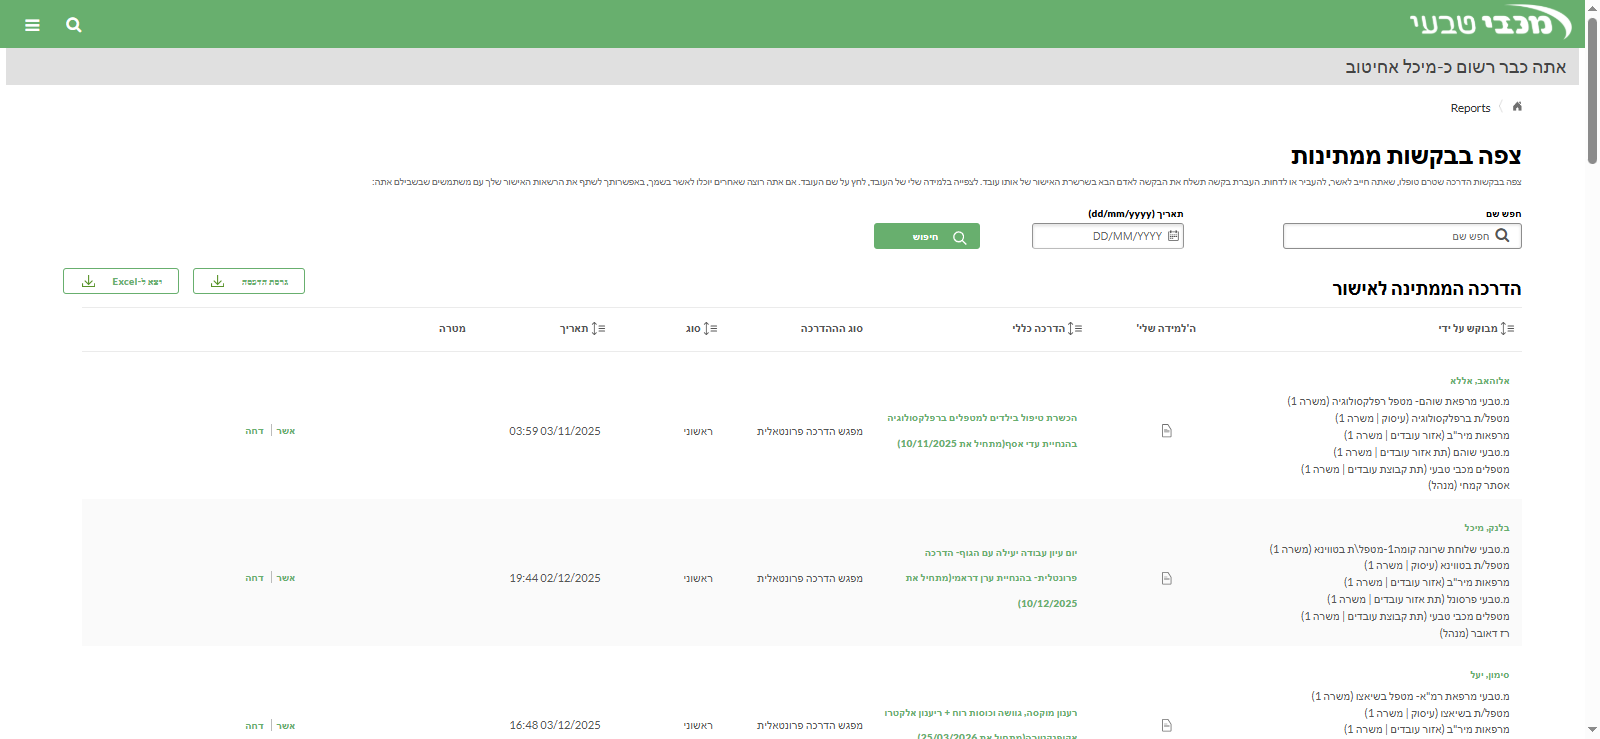The height and width of the screenshot is (739, 1600).
Task: Click the מטרה column header
Action: point(452,328)
